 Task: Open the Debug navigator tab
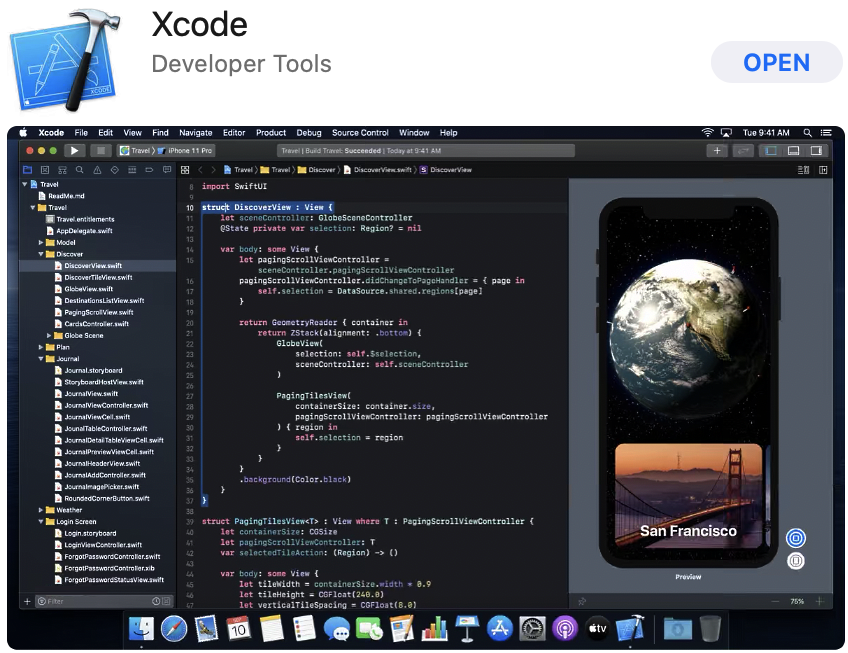pyautogui.click(x=132, y=170)
